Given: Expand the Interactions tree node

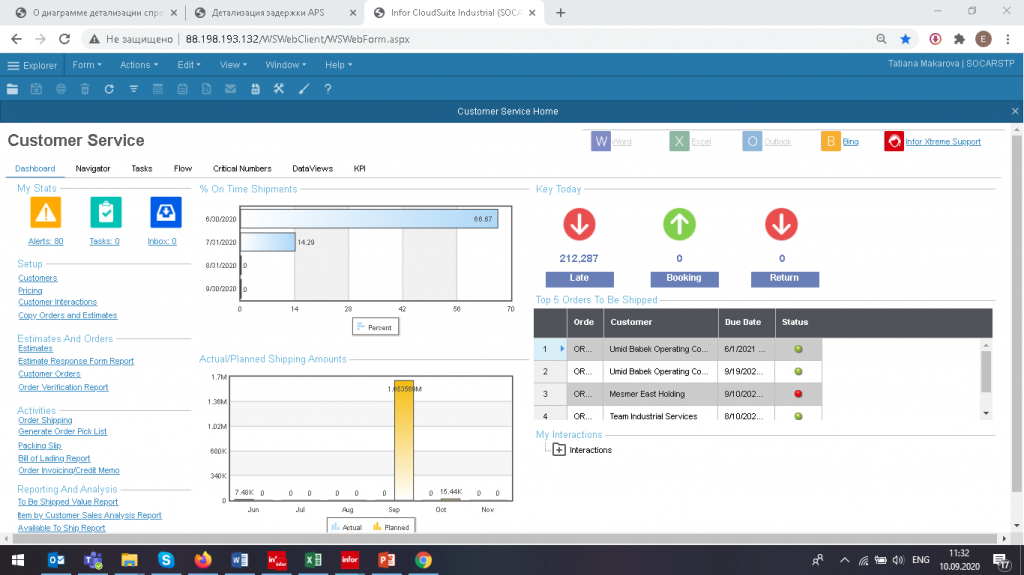Looking at the screenshot, I should pyautogui.click(x=559, y=450).
